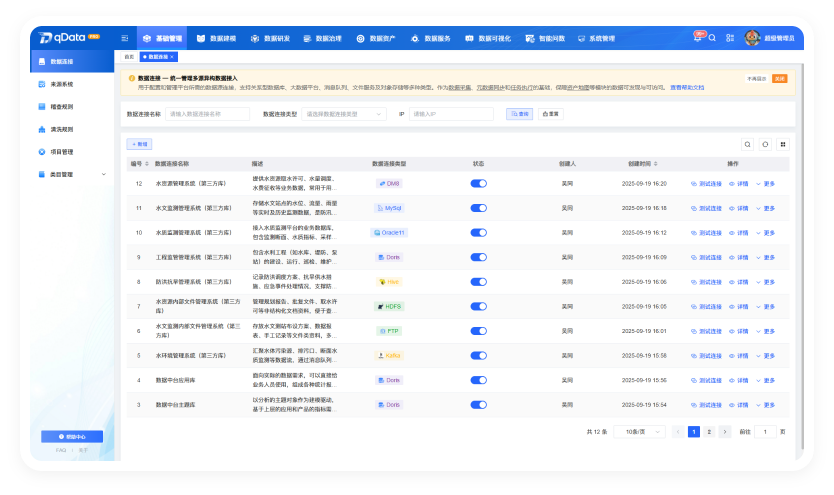Focus the IP input field
Image resolution: width=834 pixels, height=495 pixels.
click(451, 114)
